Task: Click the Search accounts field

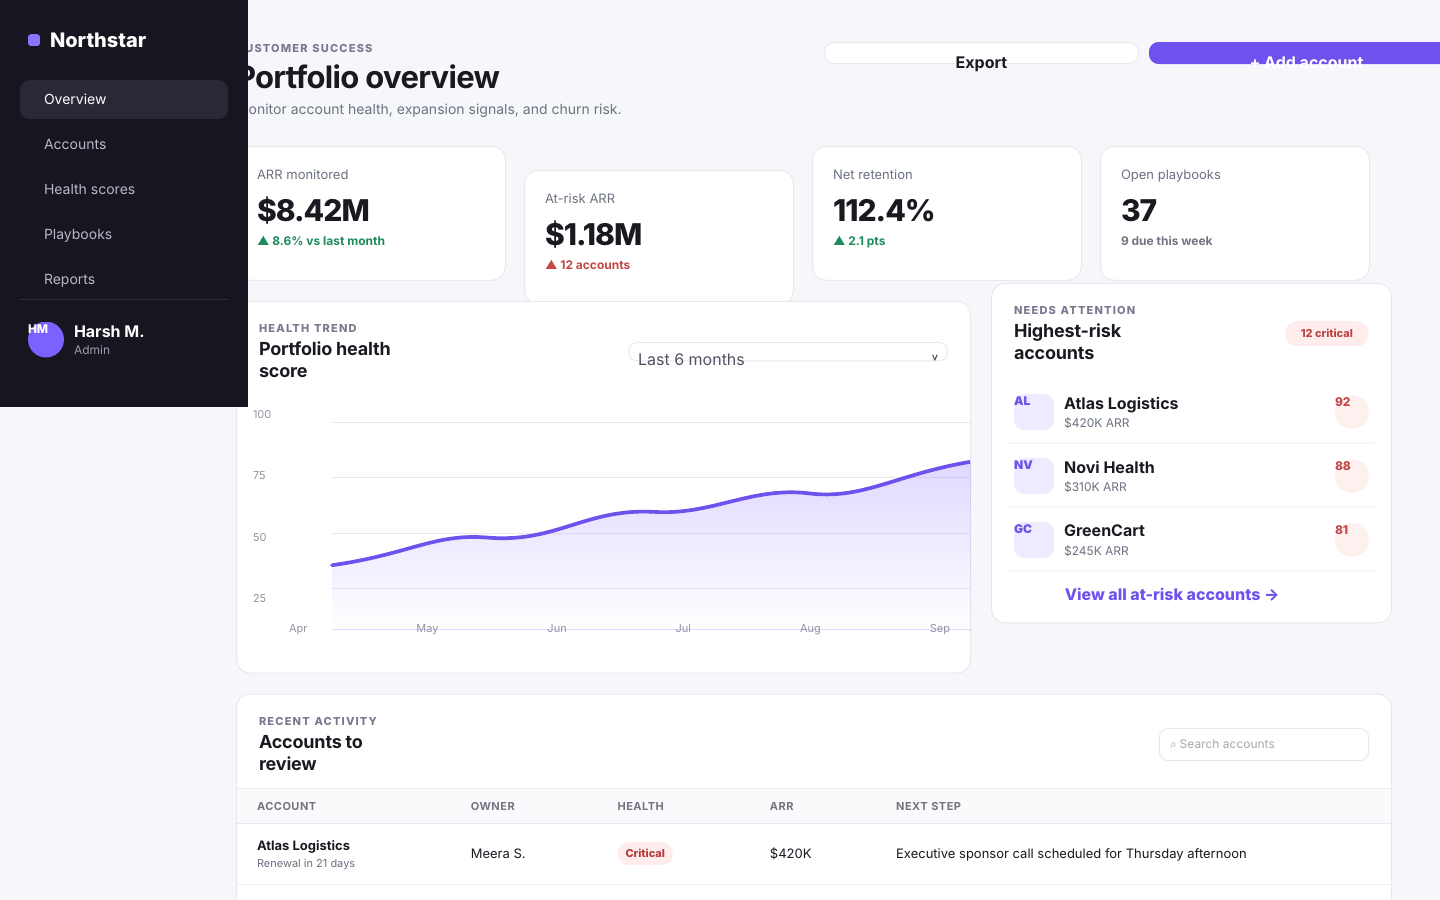Action: click(1264, 744)
